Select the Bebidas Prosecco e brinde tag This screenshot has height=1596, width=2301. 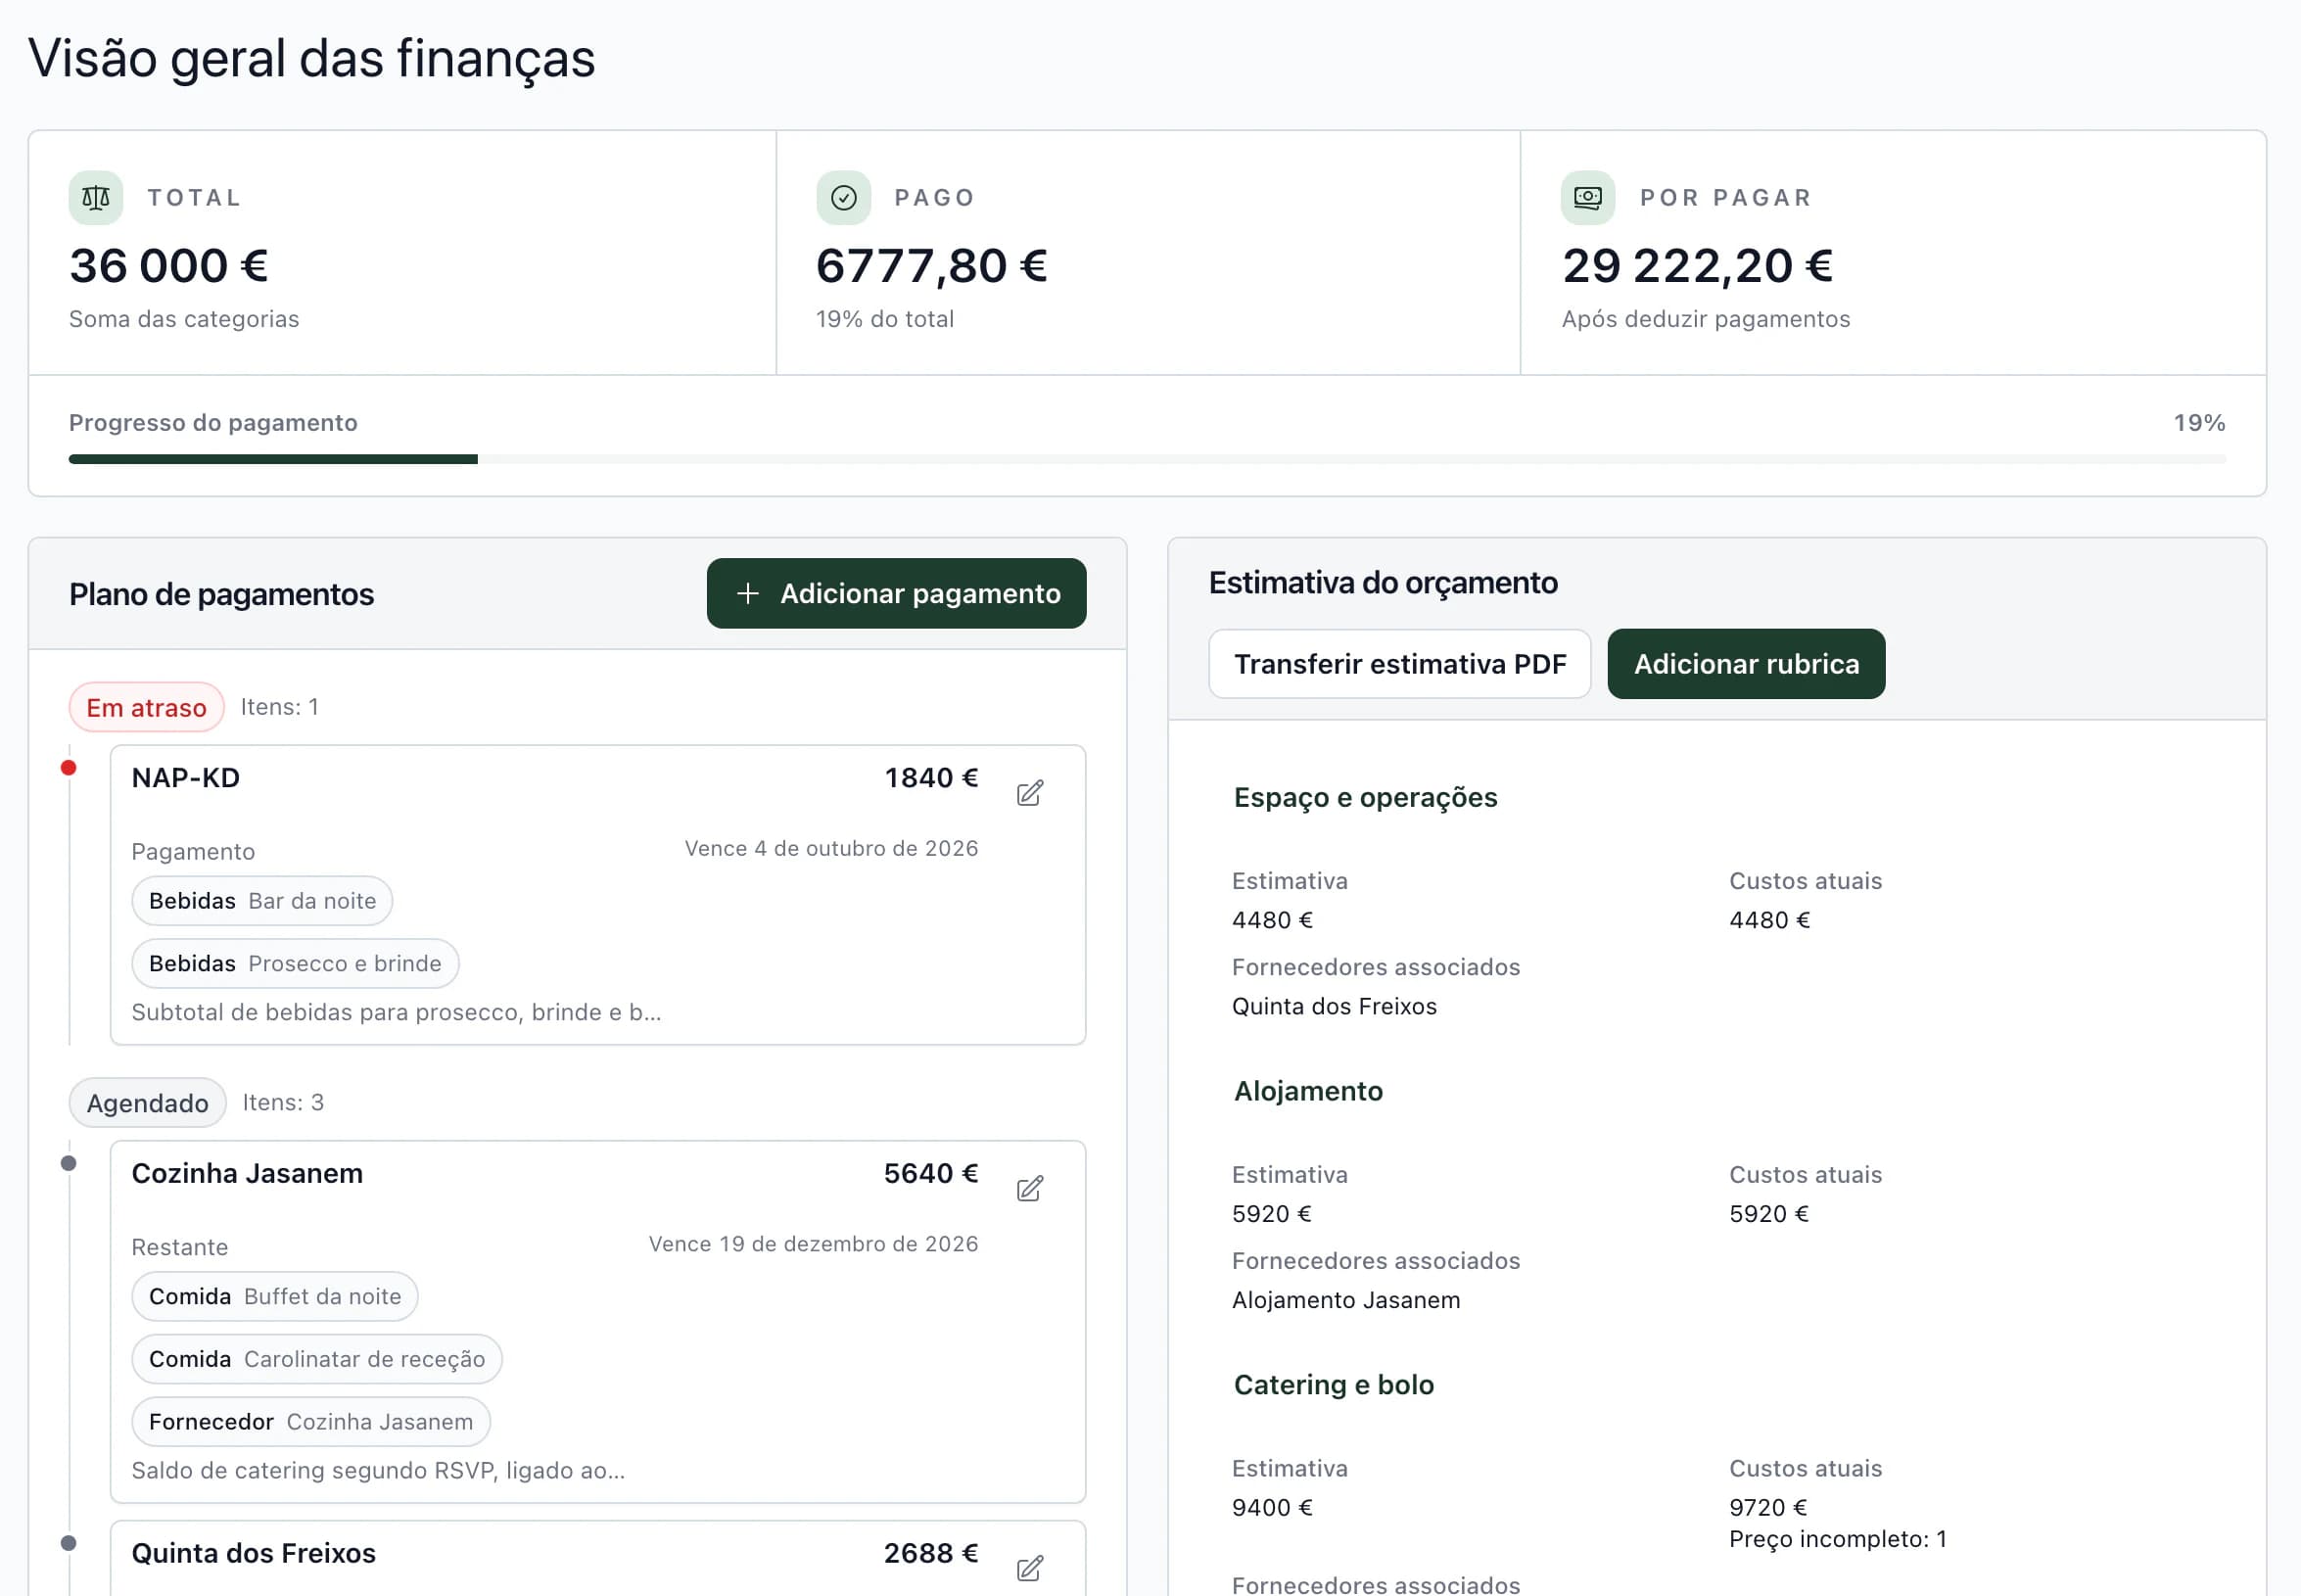click(x=295, y=963)
